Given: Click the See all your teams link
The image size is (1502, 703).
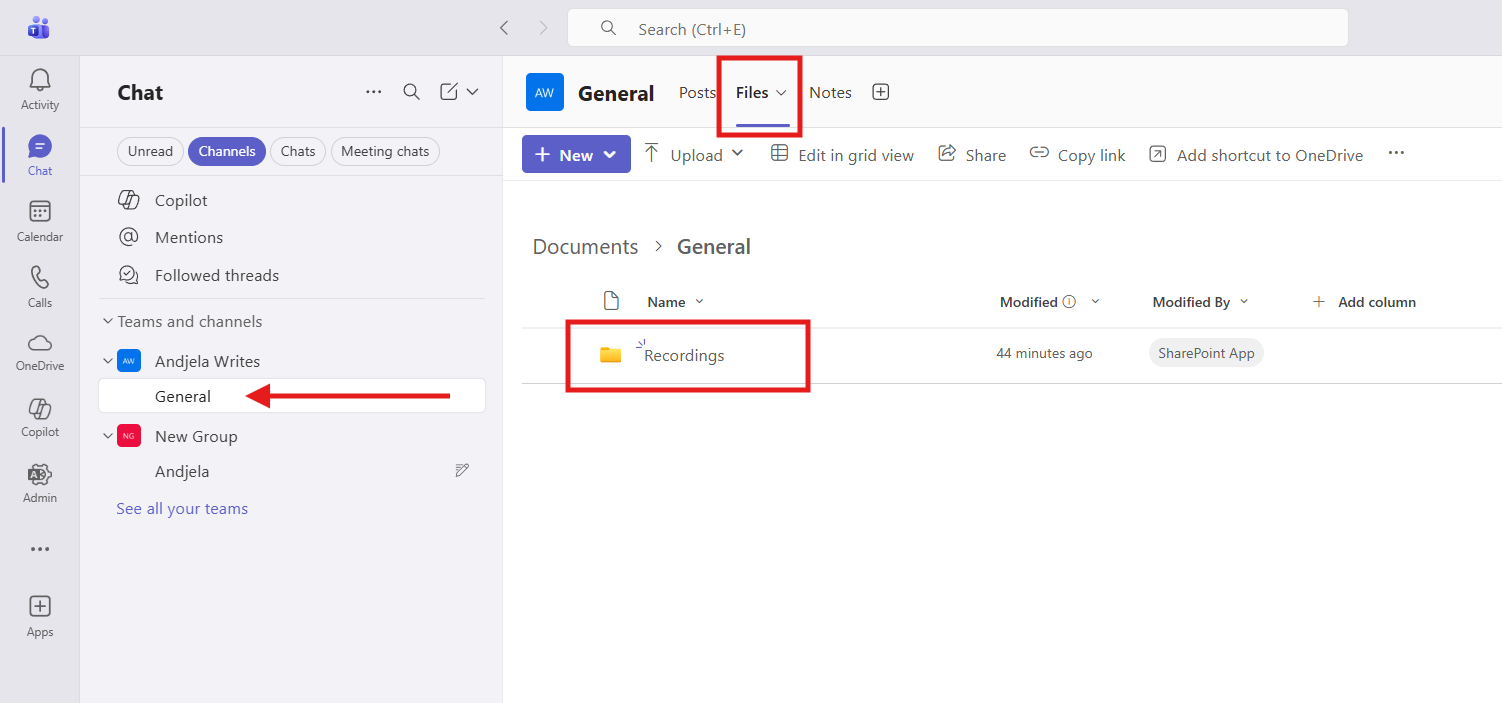Looking at the screenshot, I should pyautogui.click(x=182, y=509).
